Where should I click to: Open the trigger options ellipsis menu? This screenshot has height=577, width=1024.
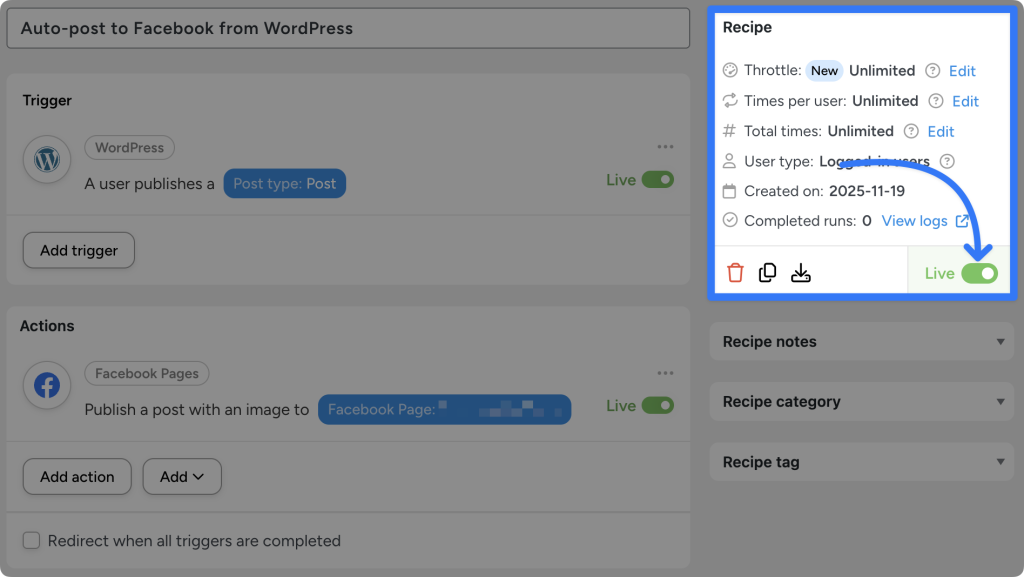click(x=665, y=146)
